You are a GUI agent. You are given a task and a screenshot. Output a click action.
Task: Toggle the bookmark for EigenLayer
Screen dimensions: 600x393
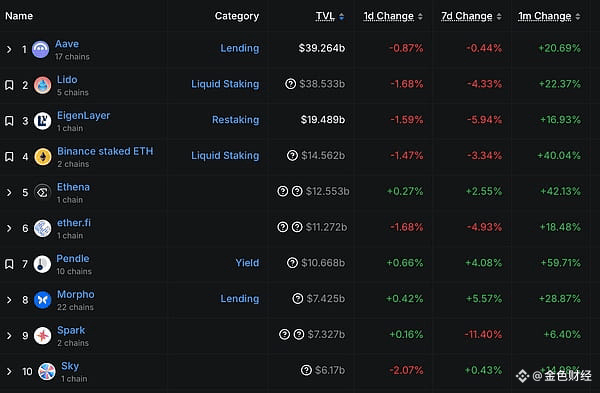click(x=9, y=121)
